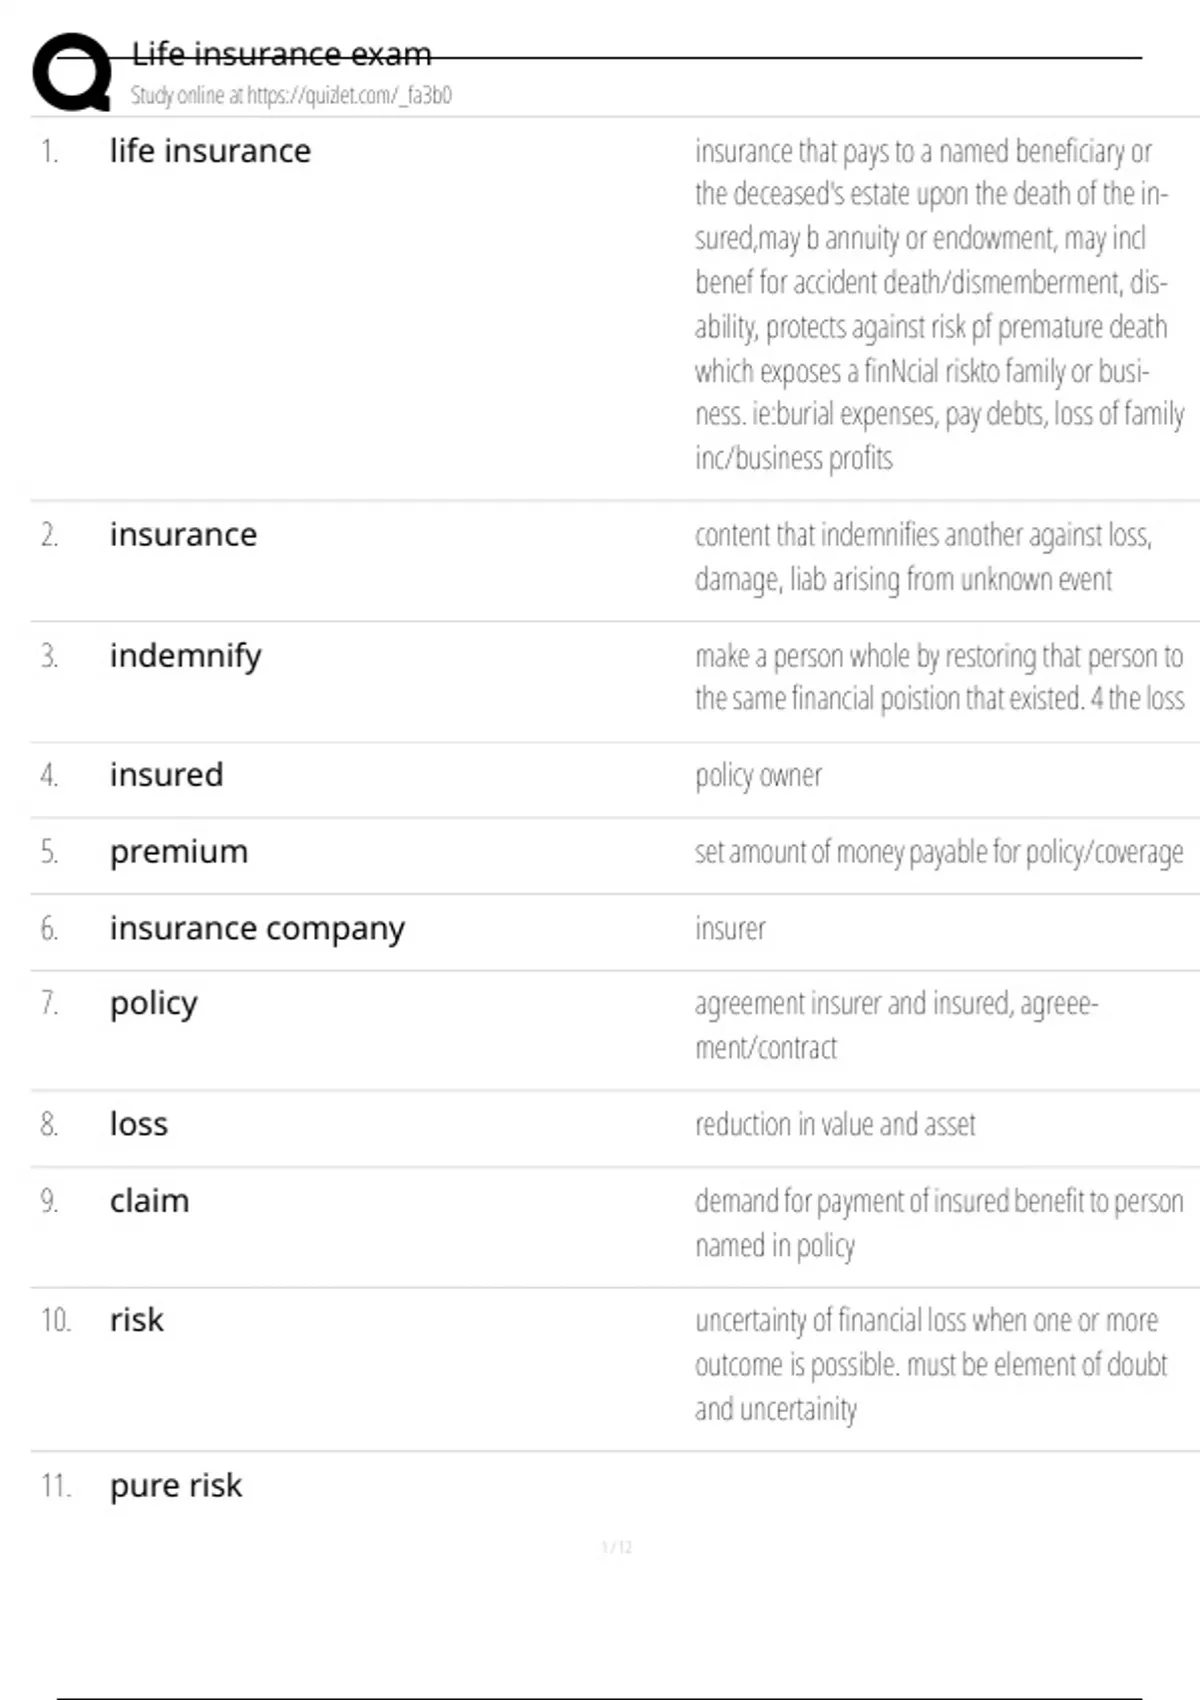Screen dimensions: 1200x1700
Task: Click the "insurance company" term
Action: click(x=257, y=929)
